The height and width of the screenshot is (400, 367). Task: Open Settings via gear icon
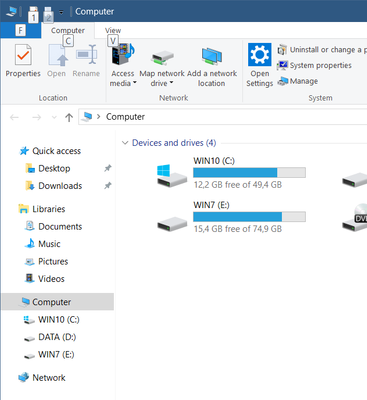click(x=260, y=55)
